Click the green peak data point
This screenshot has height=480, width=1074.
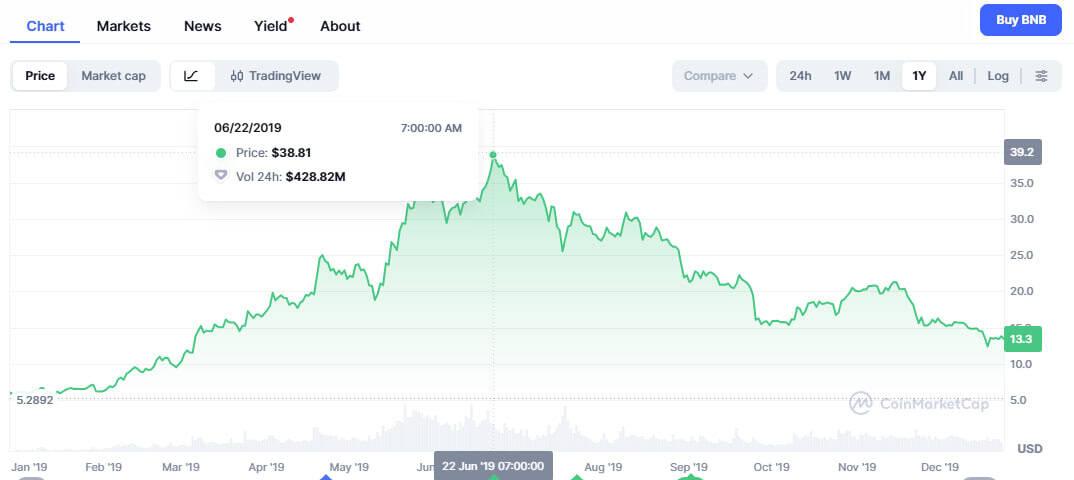pos(493,155)
